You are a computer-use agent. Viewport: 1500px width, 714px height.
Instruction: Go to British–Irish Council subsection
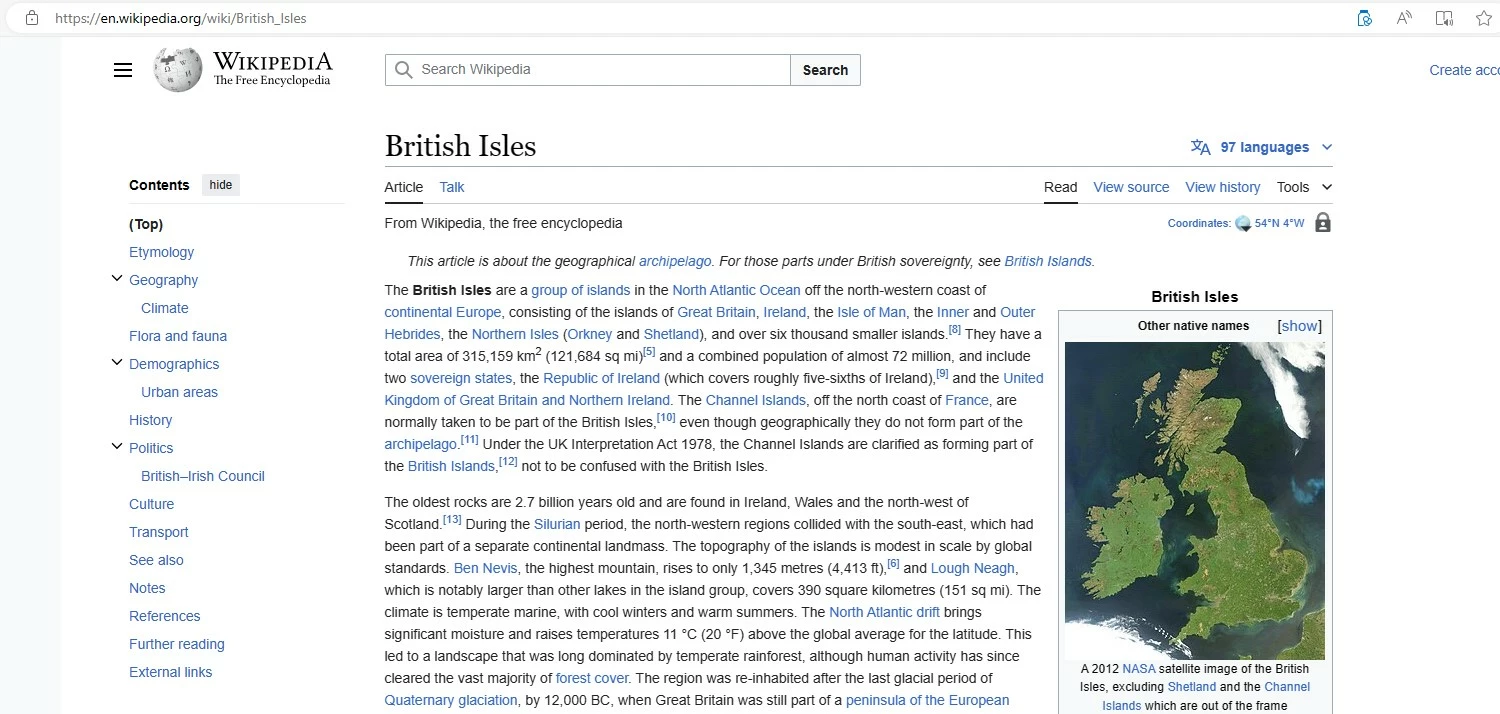coord(203,476)
